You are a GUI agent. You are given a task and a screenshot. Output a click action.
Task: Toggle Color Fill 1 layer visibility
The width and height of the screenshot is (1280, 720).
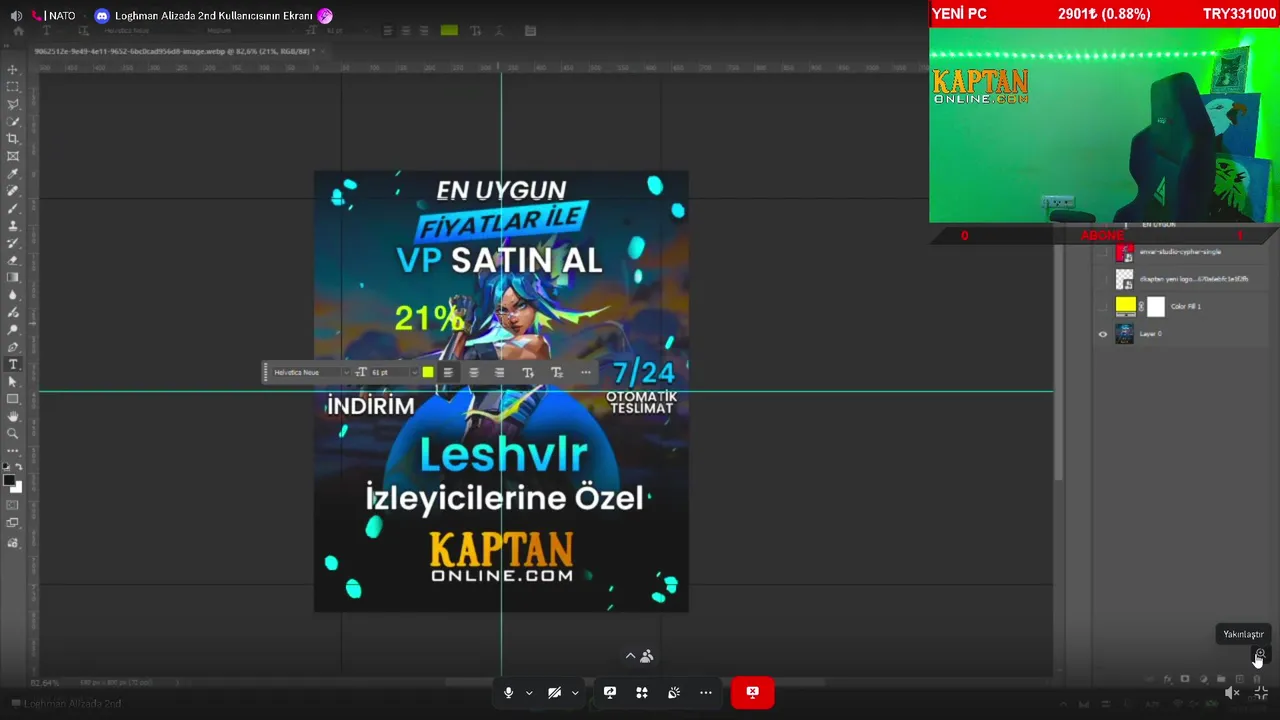[1103, 306]
